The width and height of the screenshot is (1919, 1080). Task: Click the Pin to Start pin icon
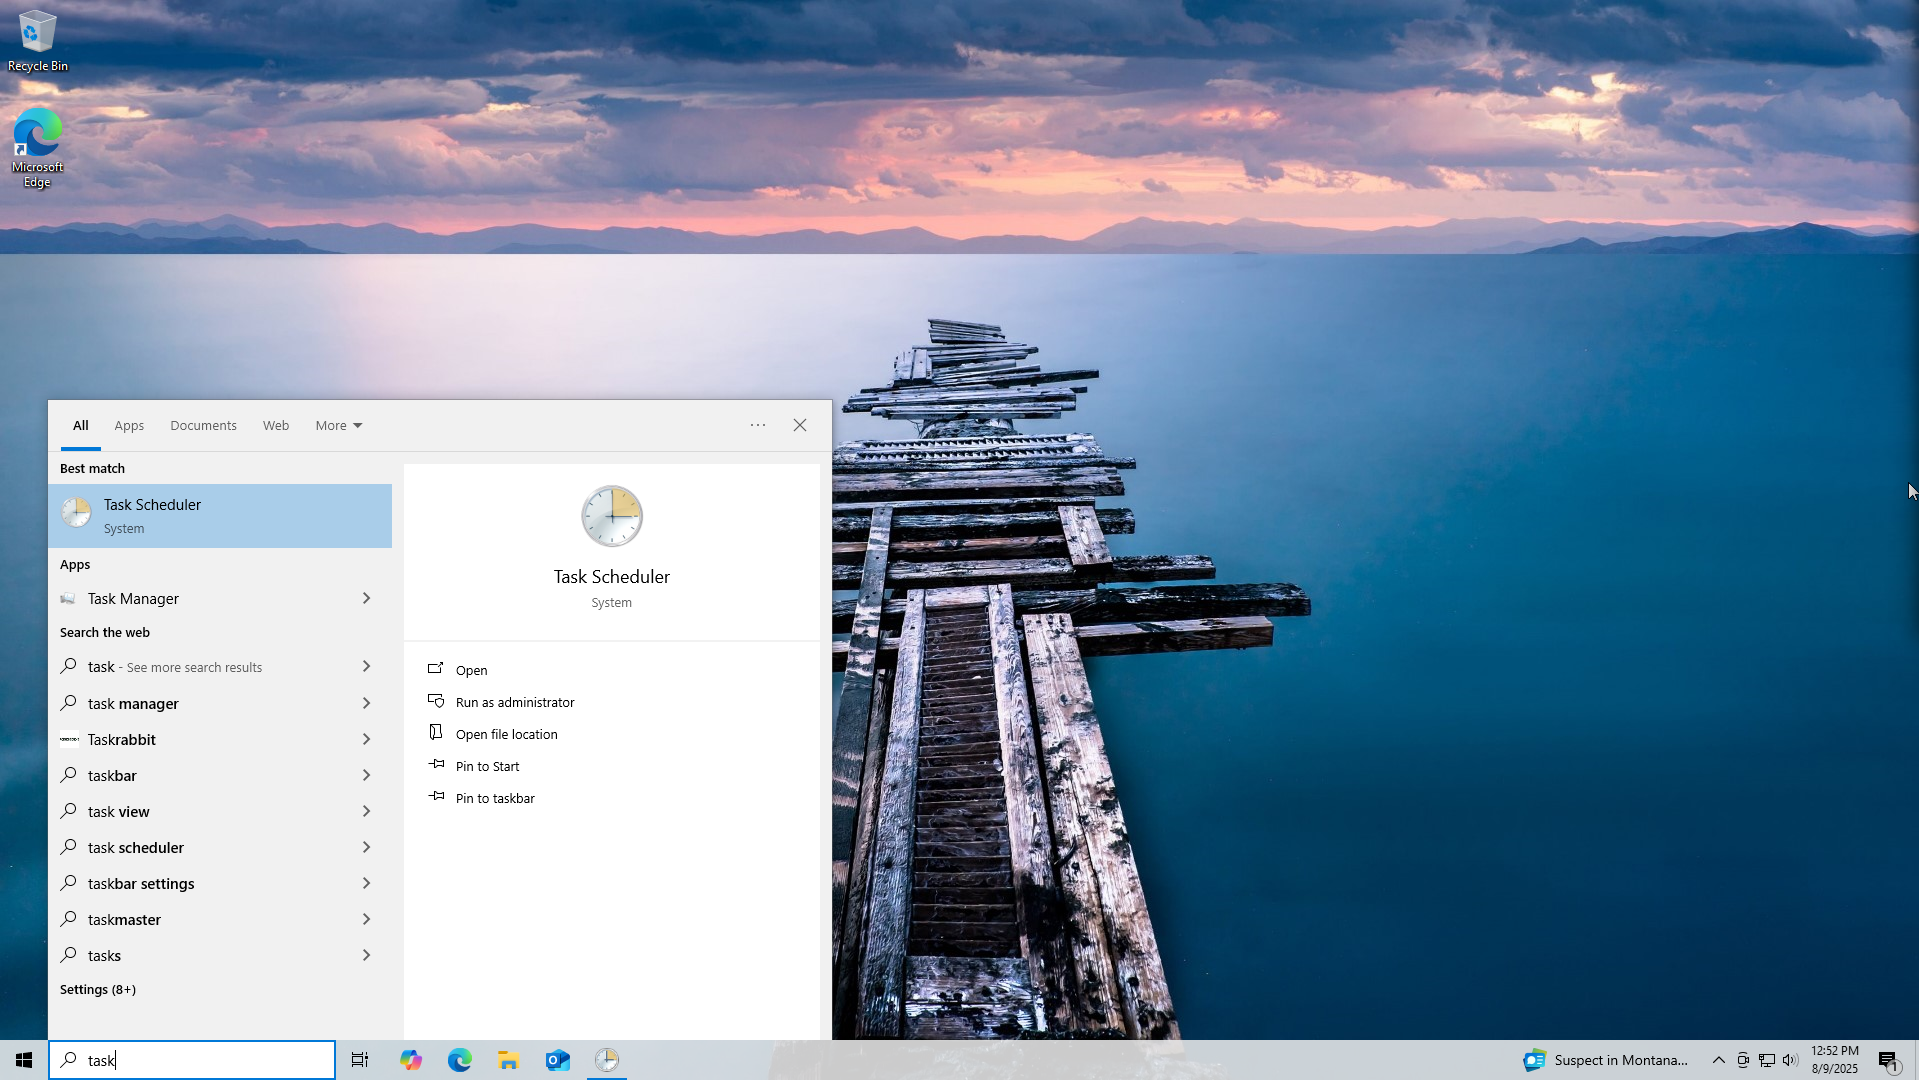pyautogui.click(x=436, y=764)
